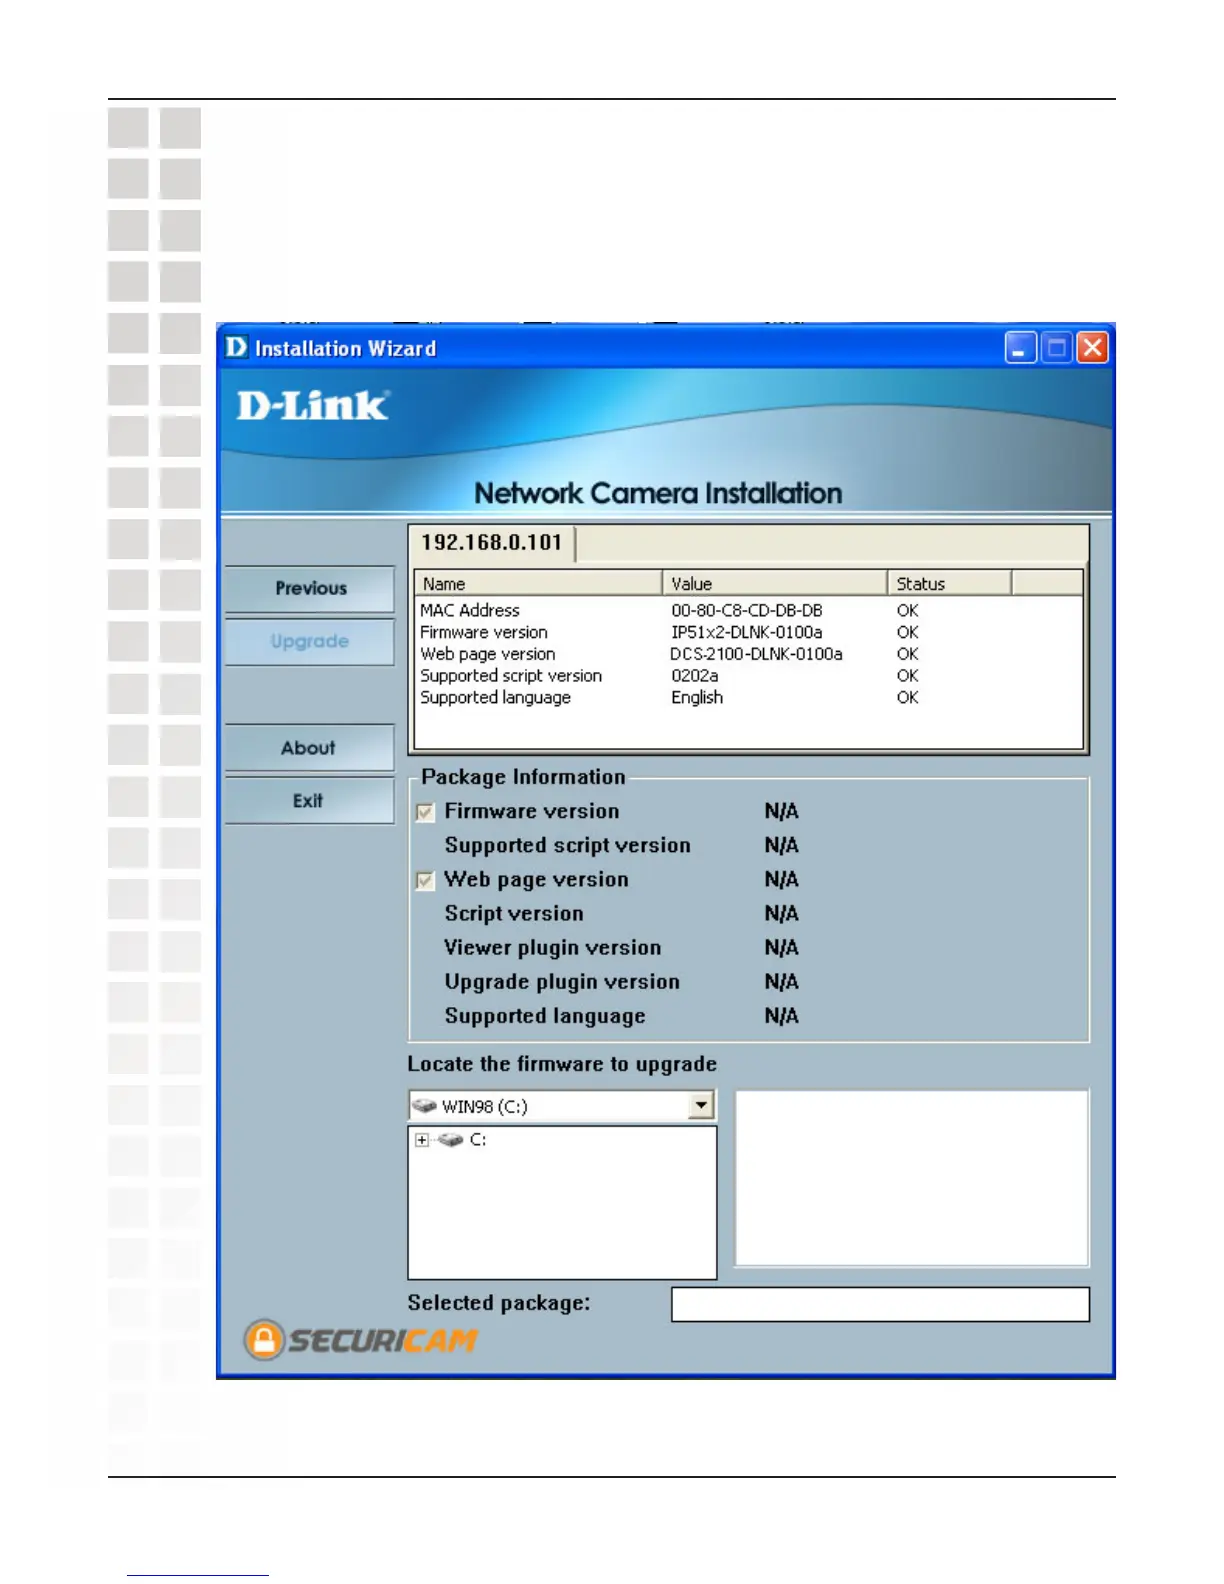Click the D-Link logo
1224x1584 pixels.
pos(313,405)
